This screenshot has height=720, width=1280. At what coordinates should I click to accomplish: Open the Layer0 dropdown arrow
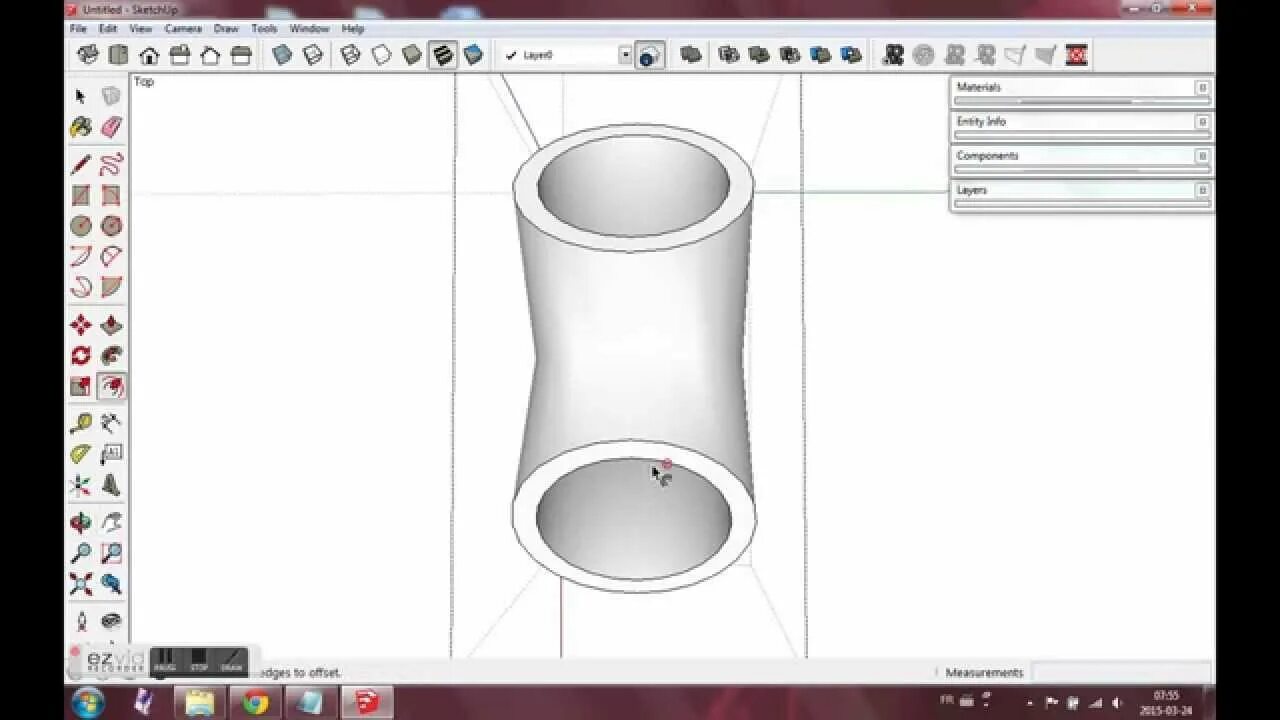(625, 55)
